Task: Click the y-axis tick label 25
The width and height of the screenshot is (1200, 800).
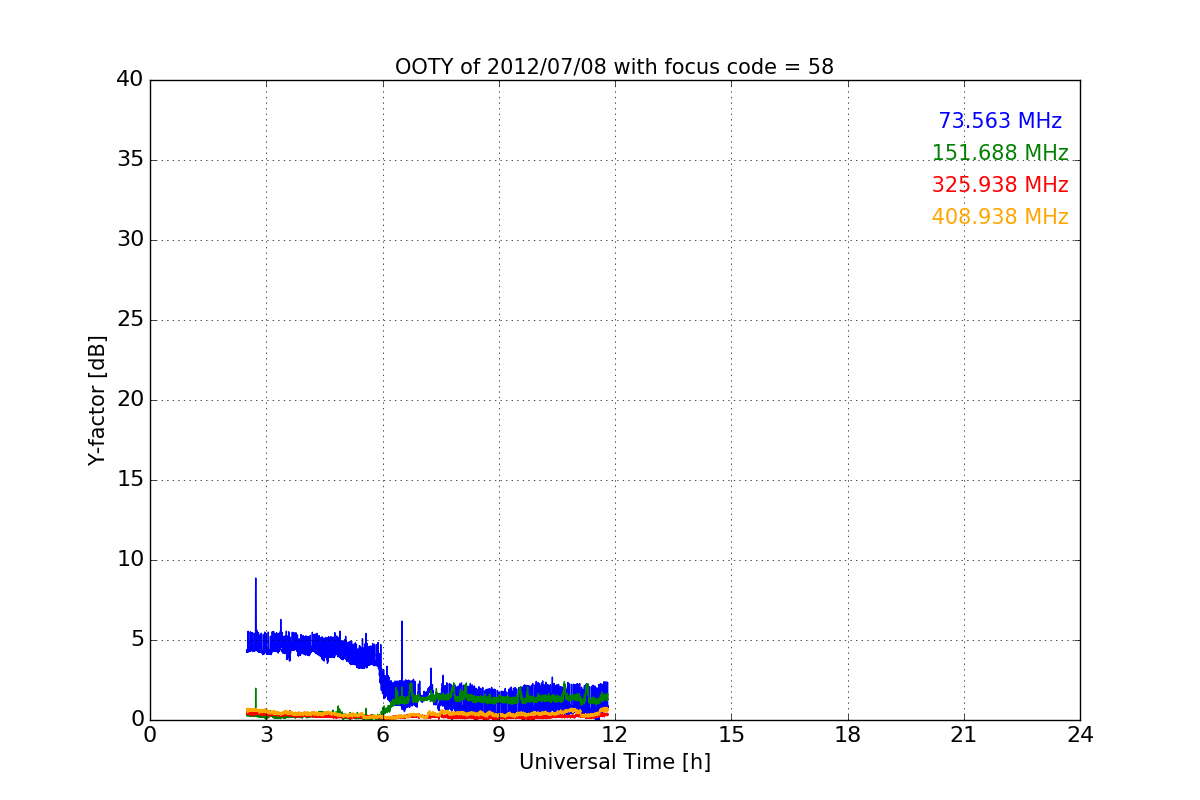Action: 130,320
